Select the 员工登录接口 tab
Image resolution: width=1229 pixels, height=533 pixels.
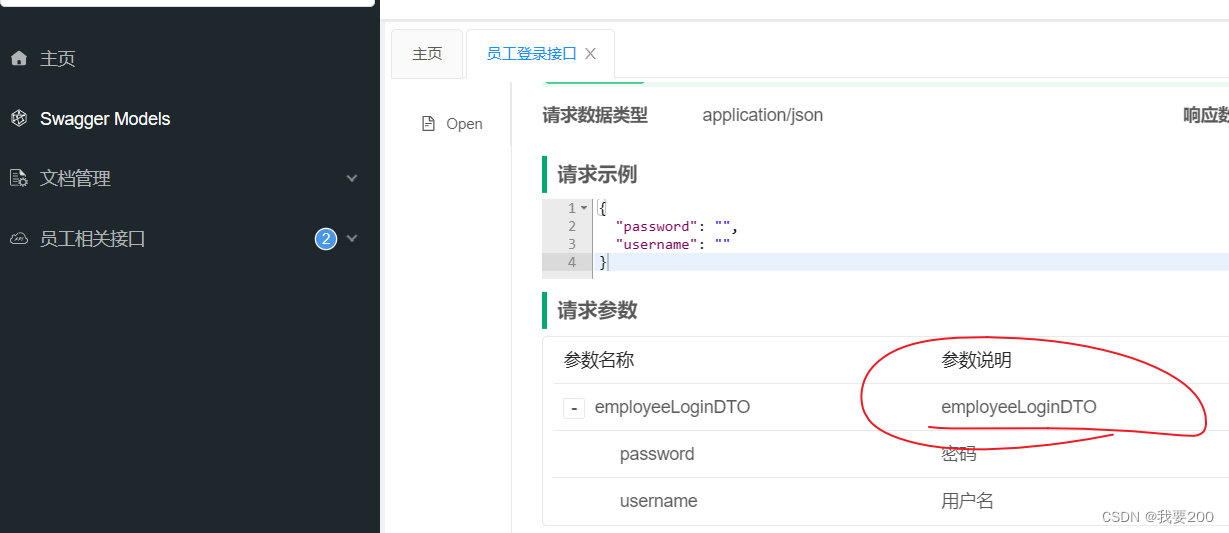531,54
